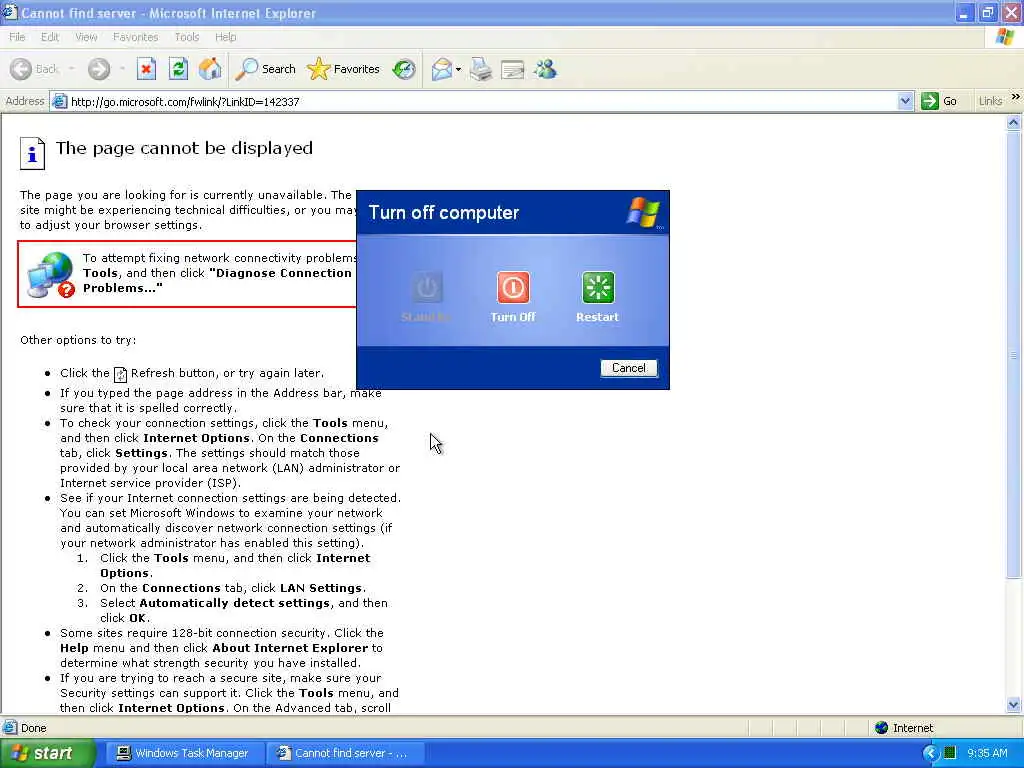Expand Back button history dropdown arrow
The image size is (1024, 768).
pyautogui.click(x=71, y=69)
